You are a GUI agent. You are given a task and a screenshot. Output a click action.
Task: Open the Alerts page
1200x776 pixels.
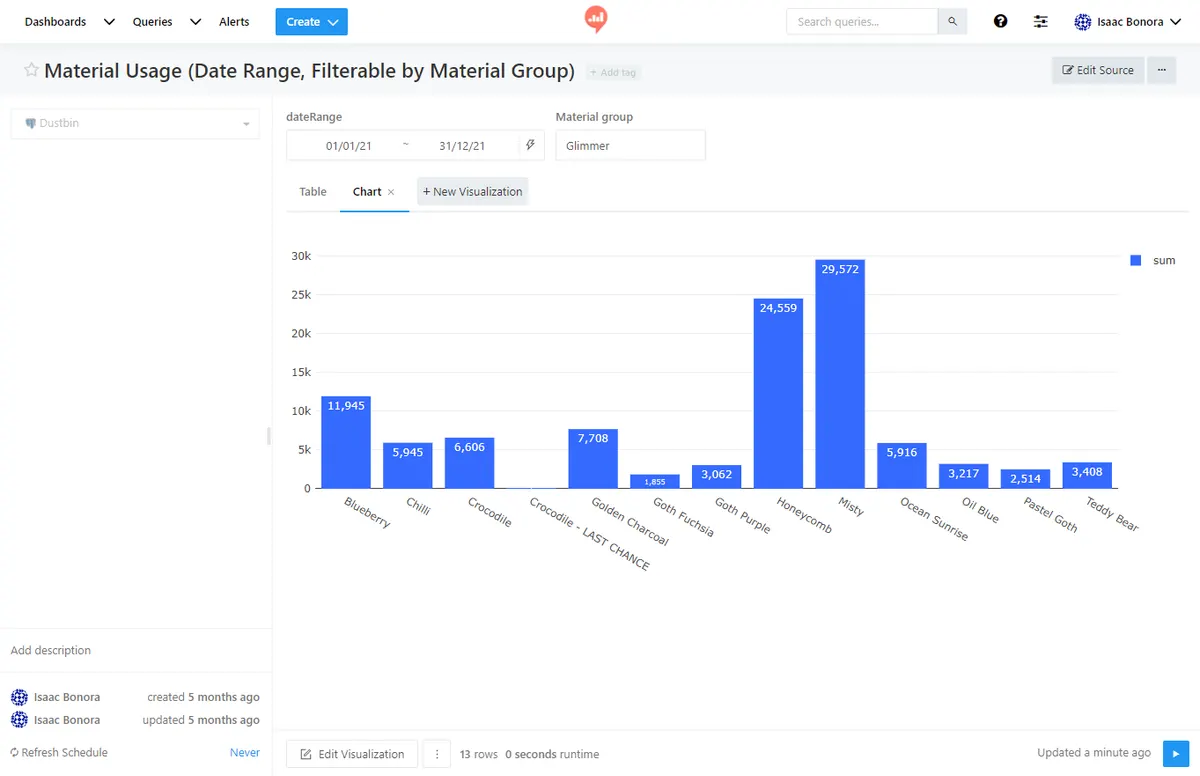pyautogui.click(x=234, y=22)
